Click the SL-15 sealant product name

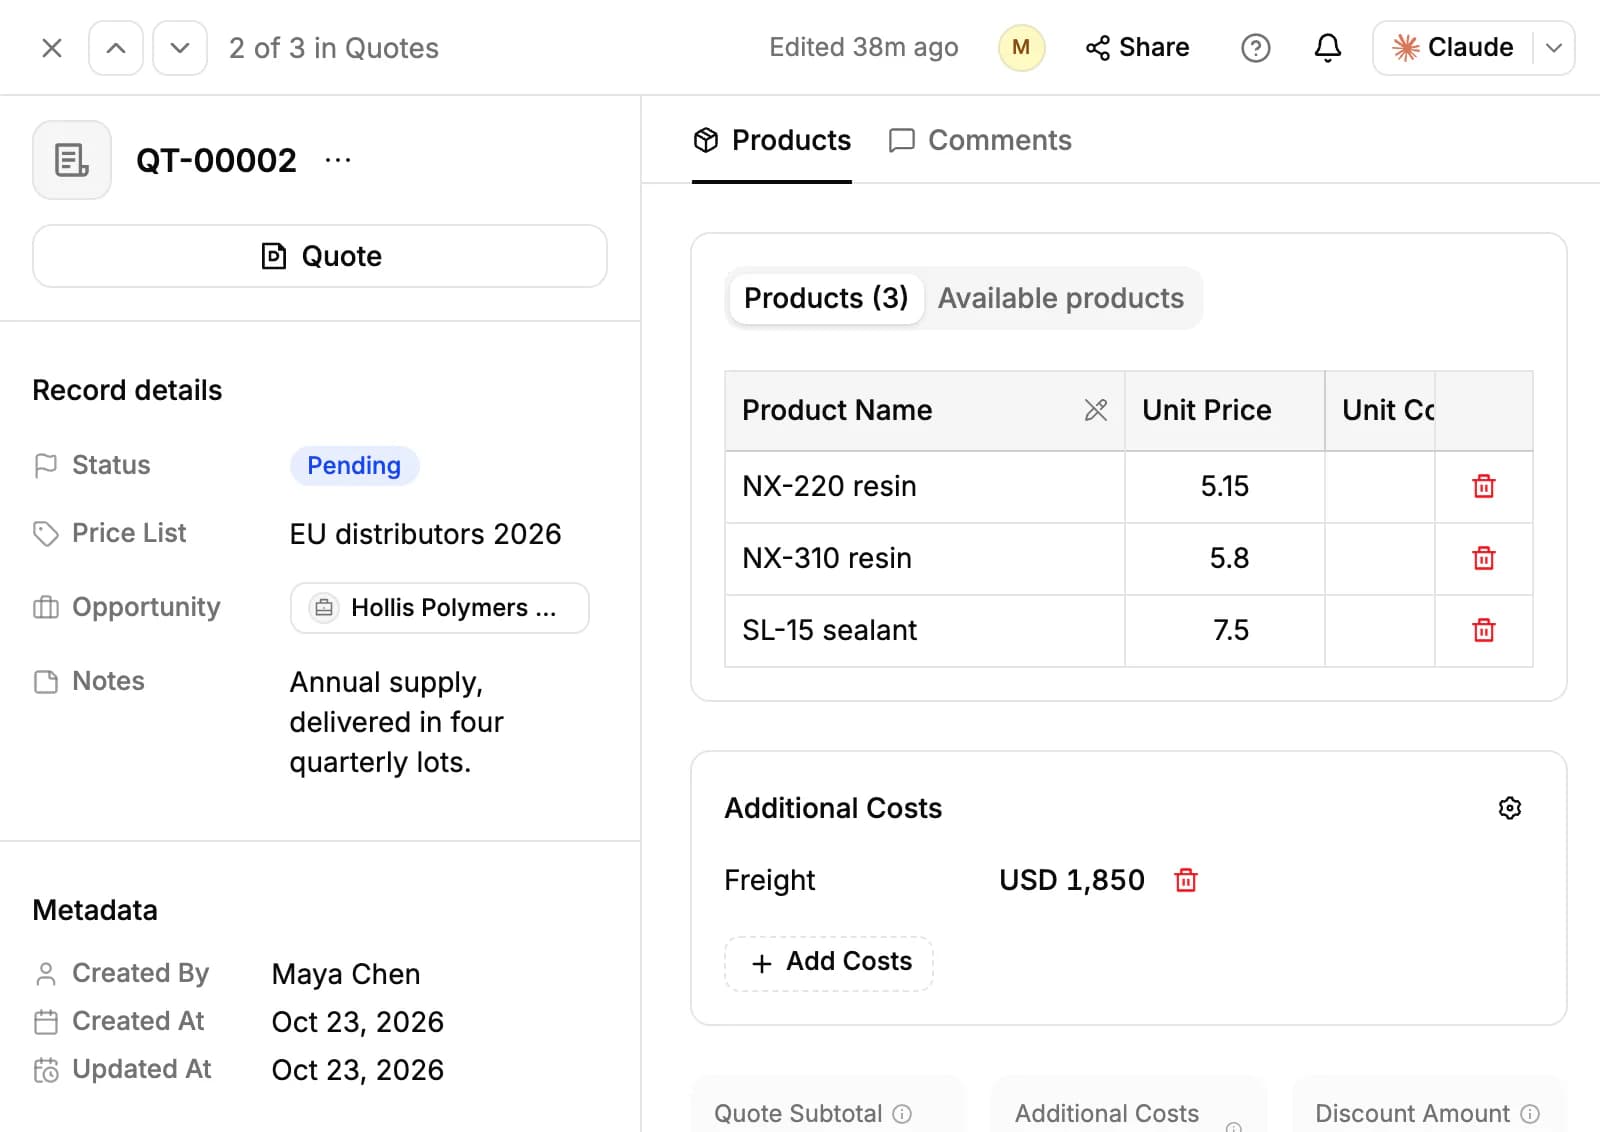click(829, 630)
